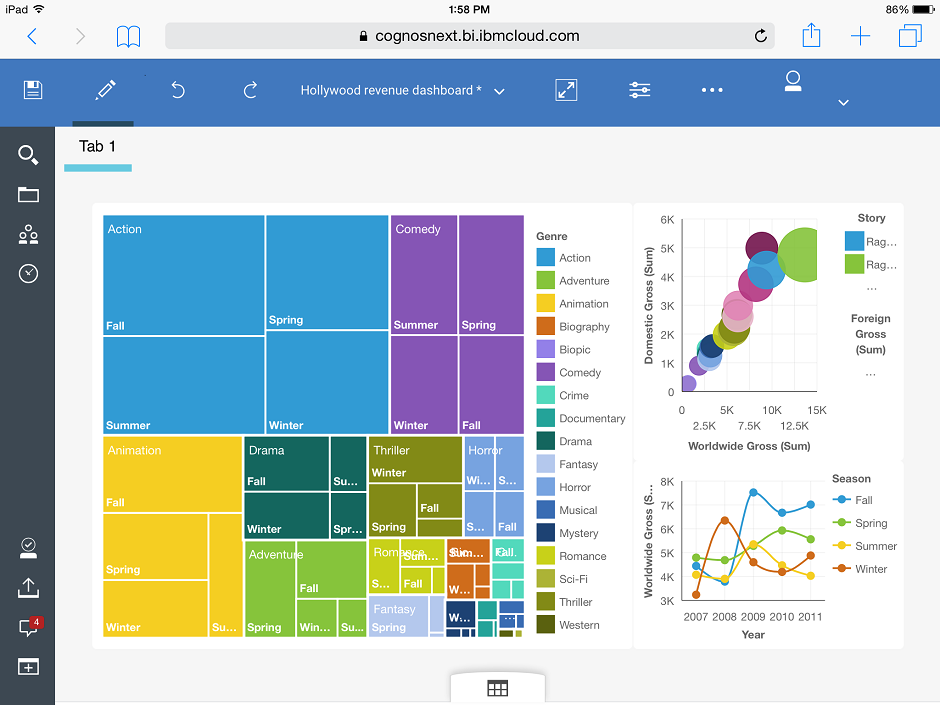Open recently viewed items via clock icon
The height and width of the screenshot is (705, 940).
(27, 273)
